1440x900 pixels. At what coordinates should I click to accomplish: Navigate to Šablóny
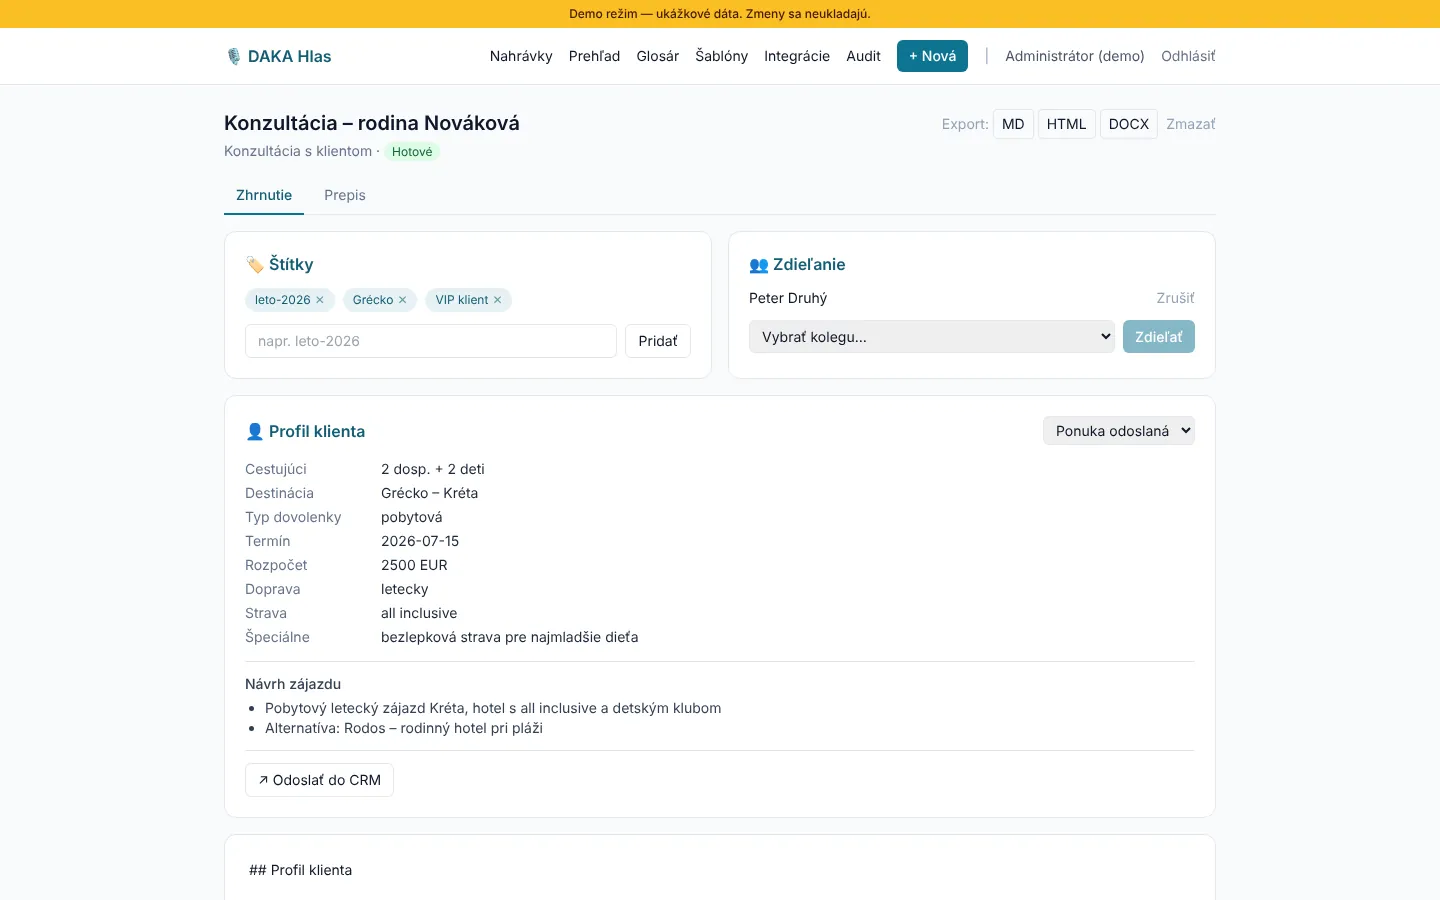pyautogui.click(x=722, y=56)
